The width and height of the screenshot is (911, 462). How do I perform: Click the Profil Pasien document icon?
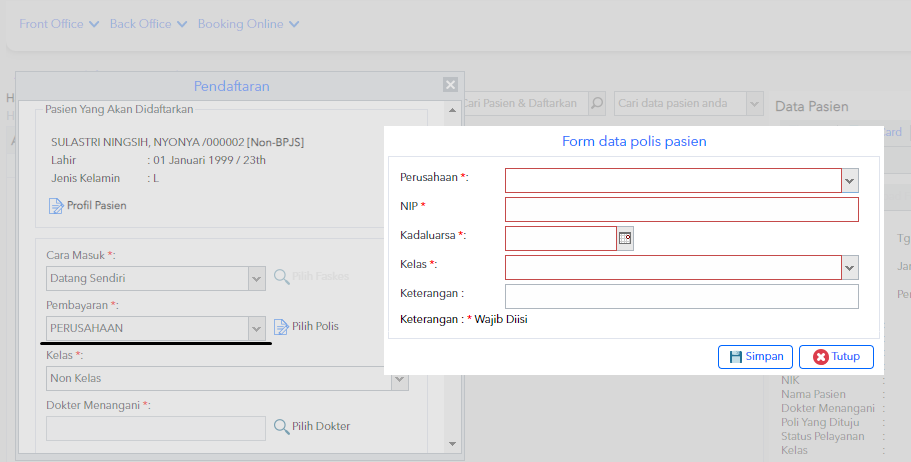point(56,206)
